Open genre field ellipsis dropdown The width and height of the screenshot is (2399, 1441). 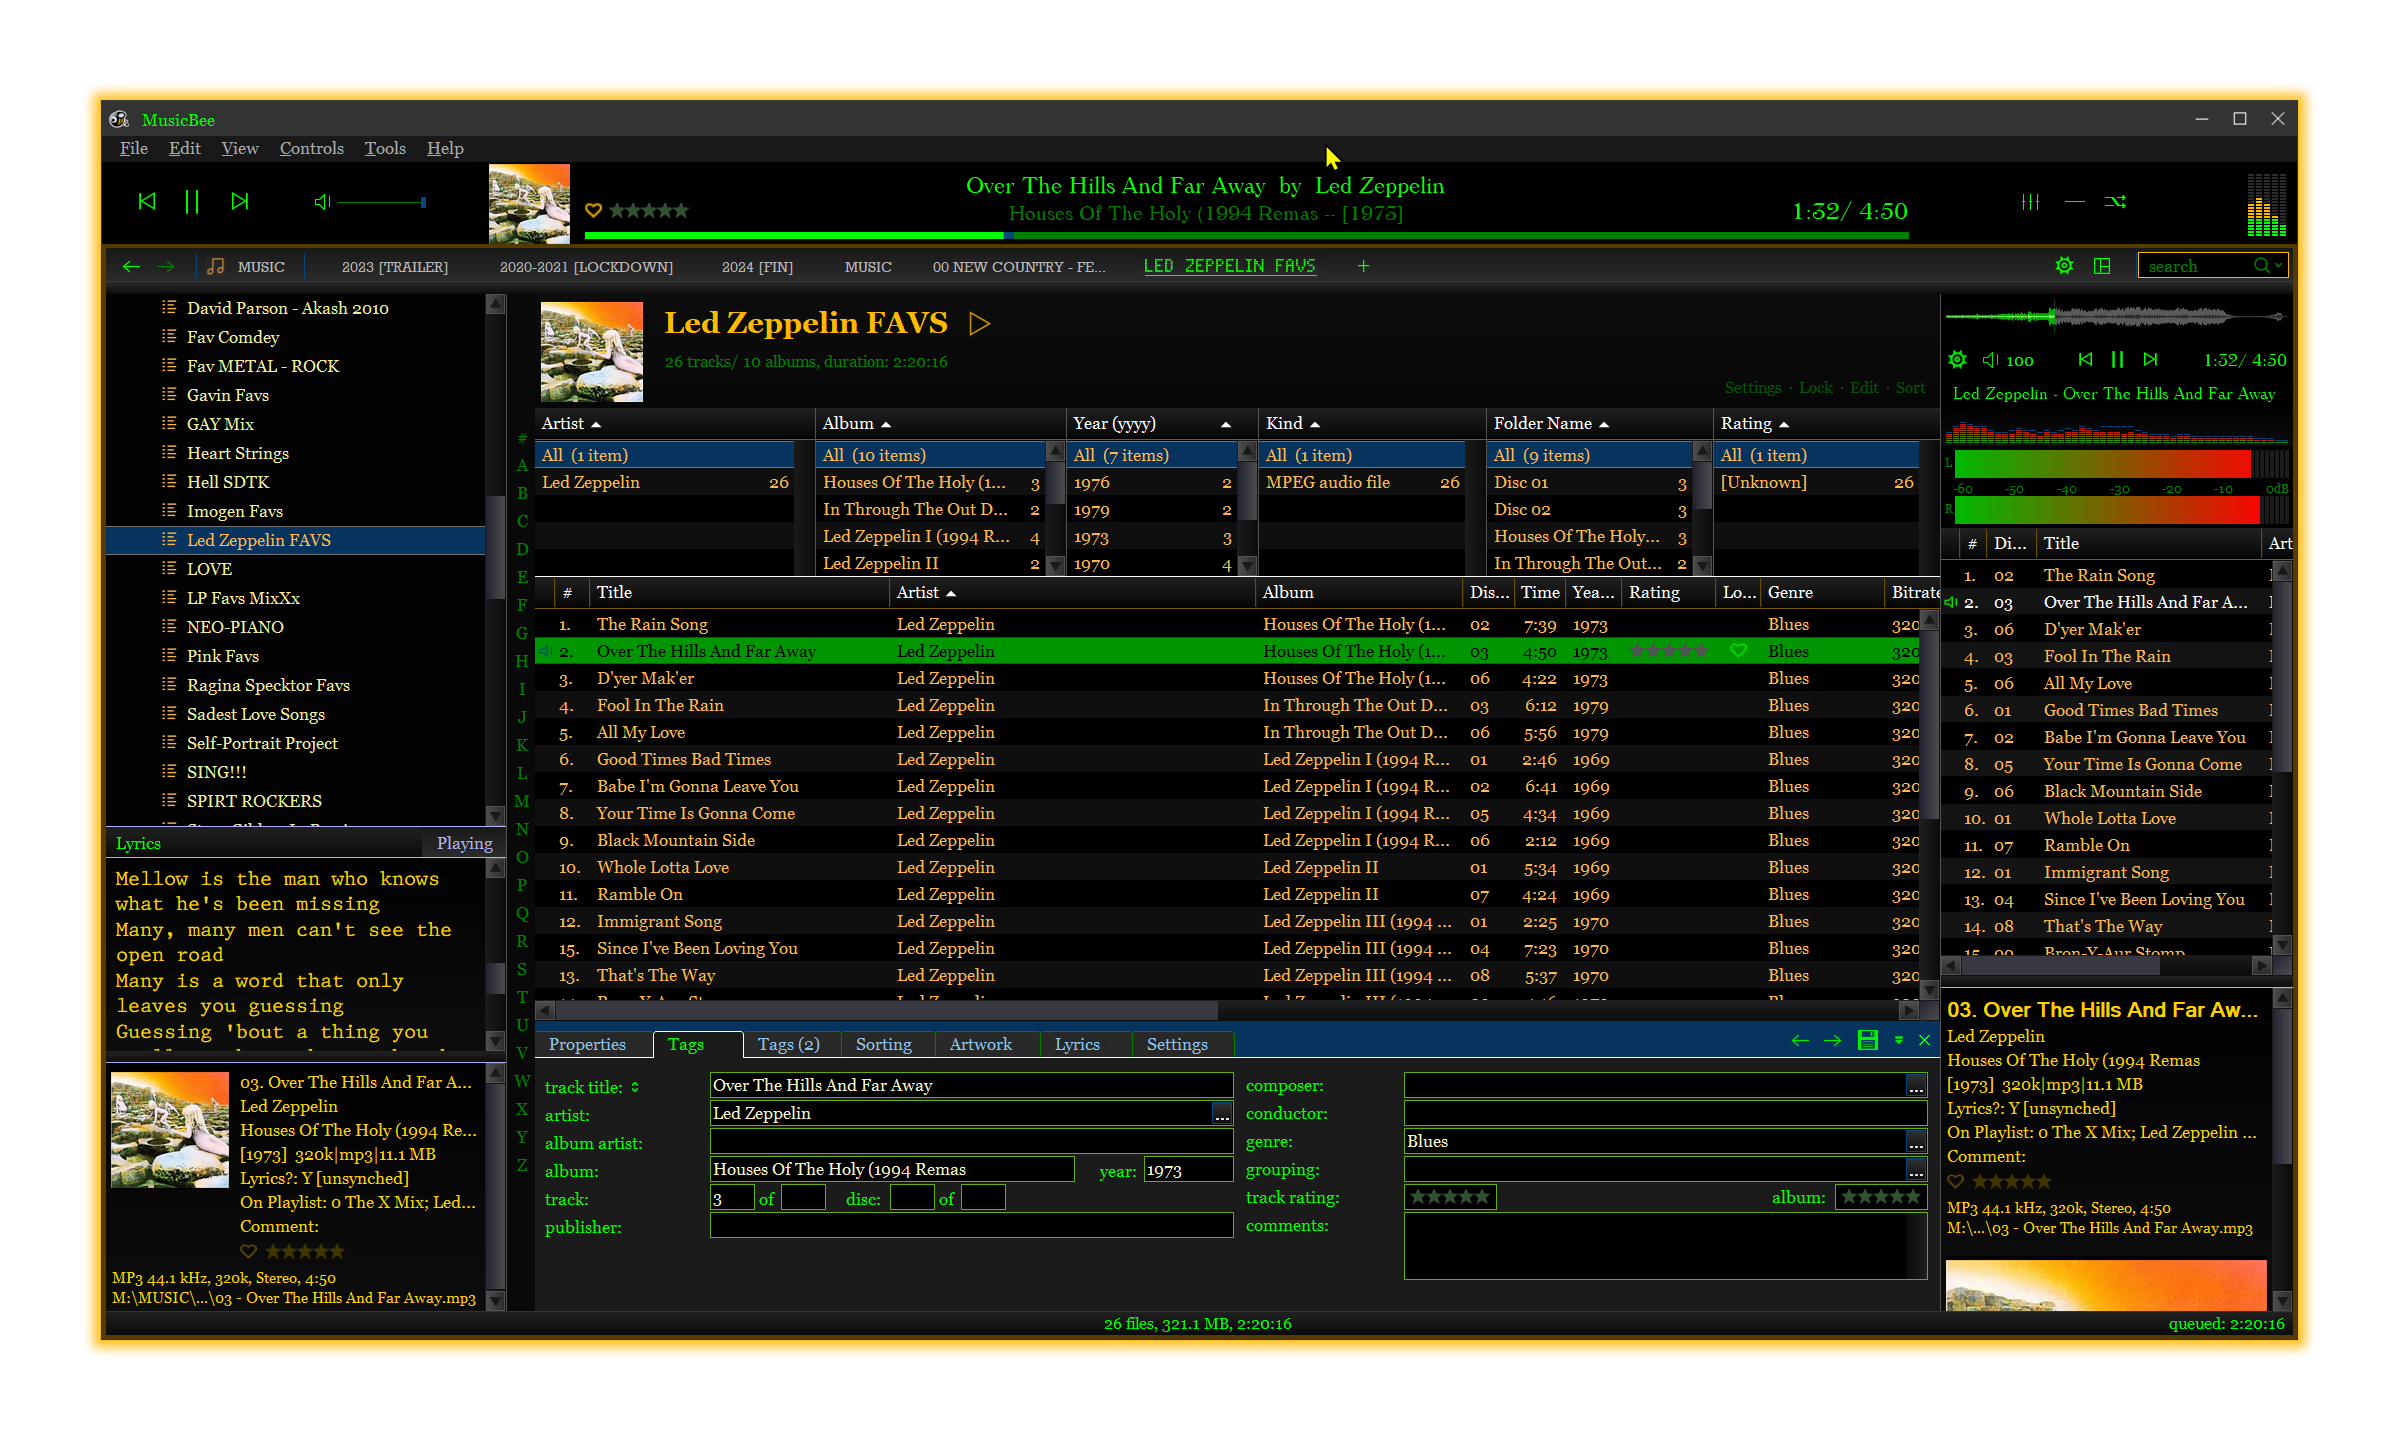pyautogui.click(x=1916, y=1141)
